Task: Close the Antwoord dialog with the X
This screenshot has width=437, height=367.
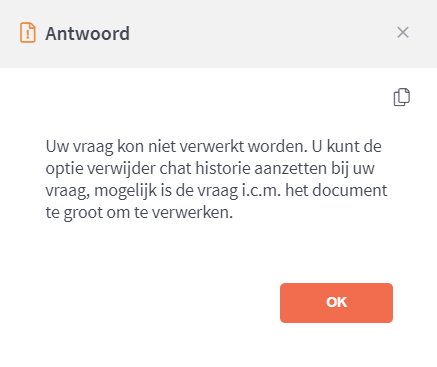Action: point(403,32)
